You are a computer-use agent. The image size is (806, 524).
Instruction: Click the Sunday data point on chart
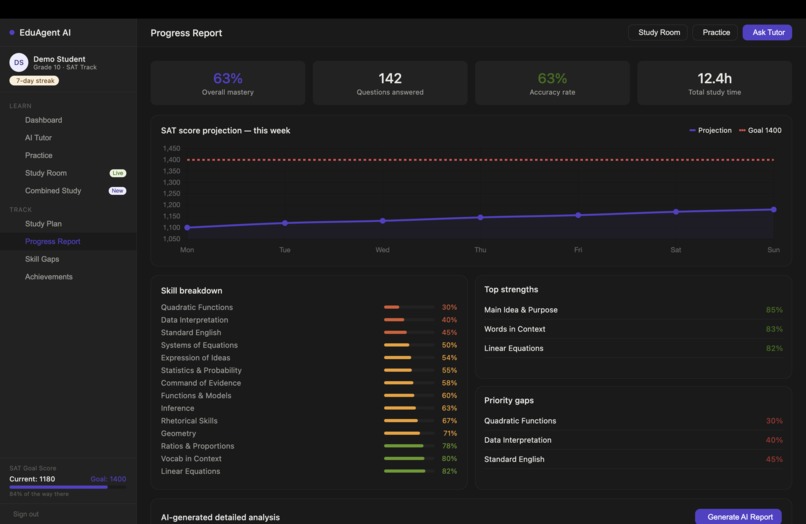click(774, 209)
